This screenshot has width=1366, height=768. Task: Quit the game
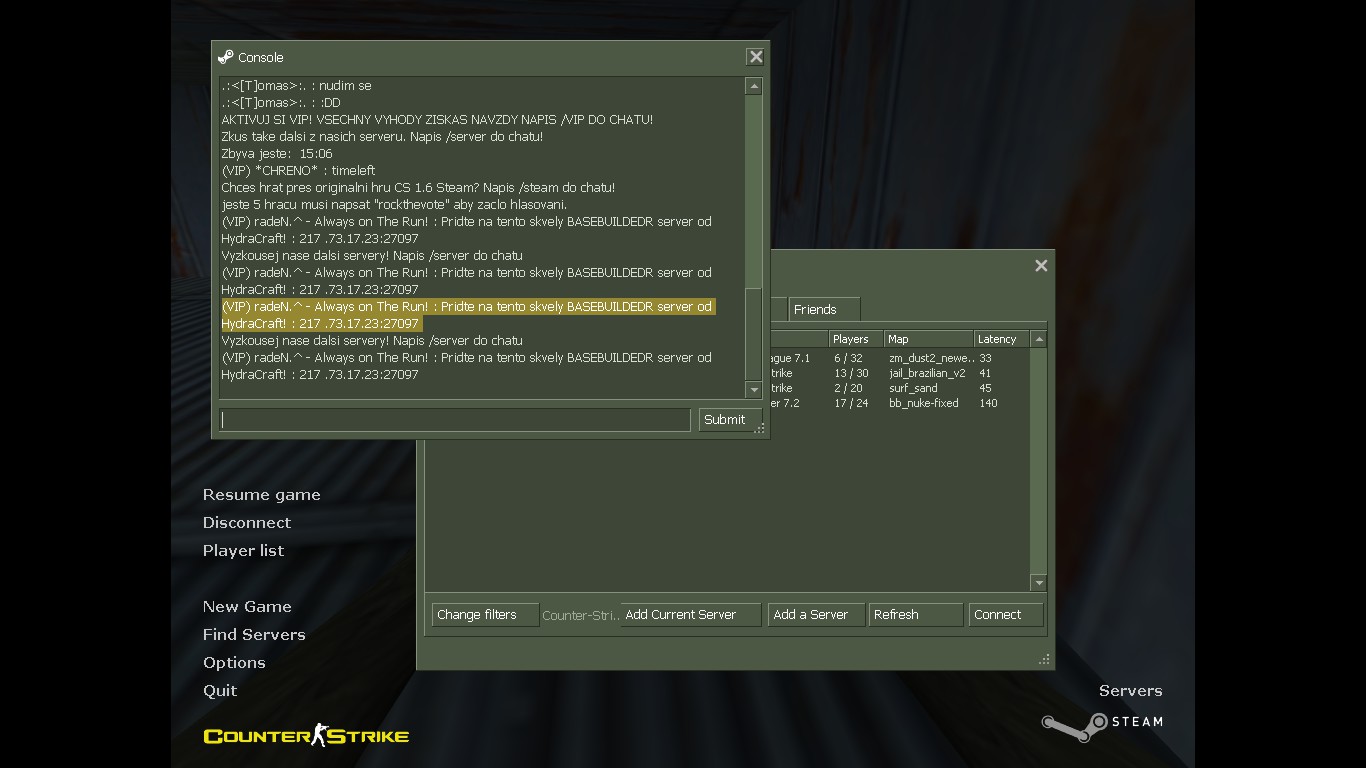click(x=220, y=691)
